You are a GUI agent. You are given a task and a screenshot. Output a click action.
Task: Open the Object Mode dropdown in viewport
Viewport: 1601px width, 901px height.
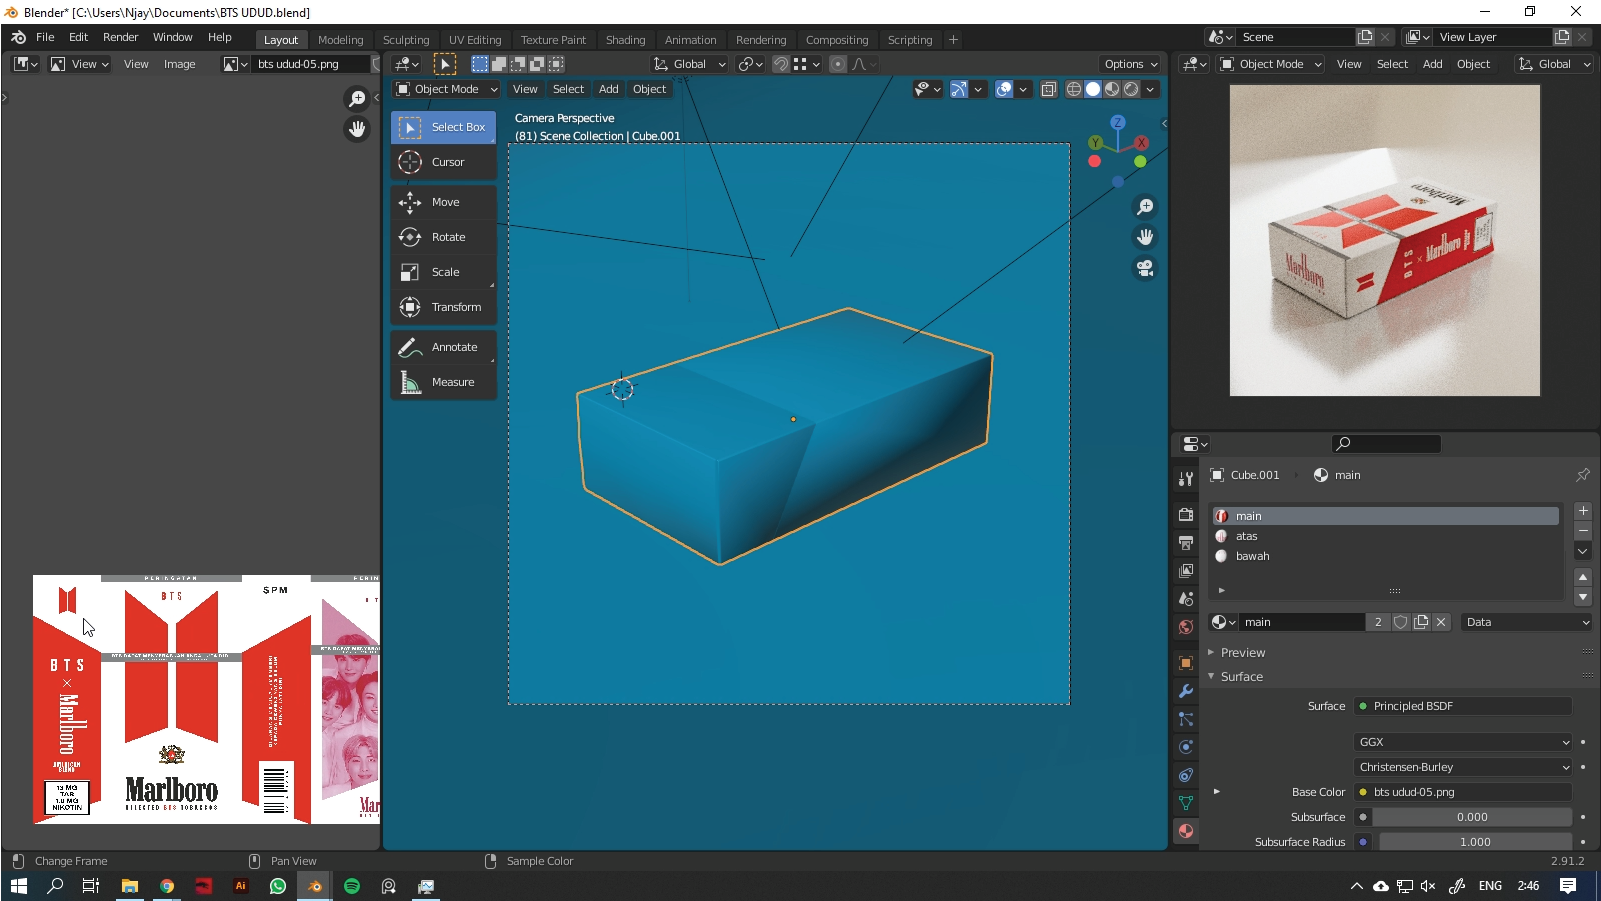click(x=446, y=89)
